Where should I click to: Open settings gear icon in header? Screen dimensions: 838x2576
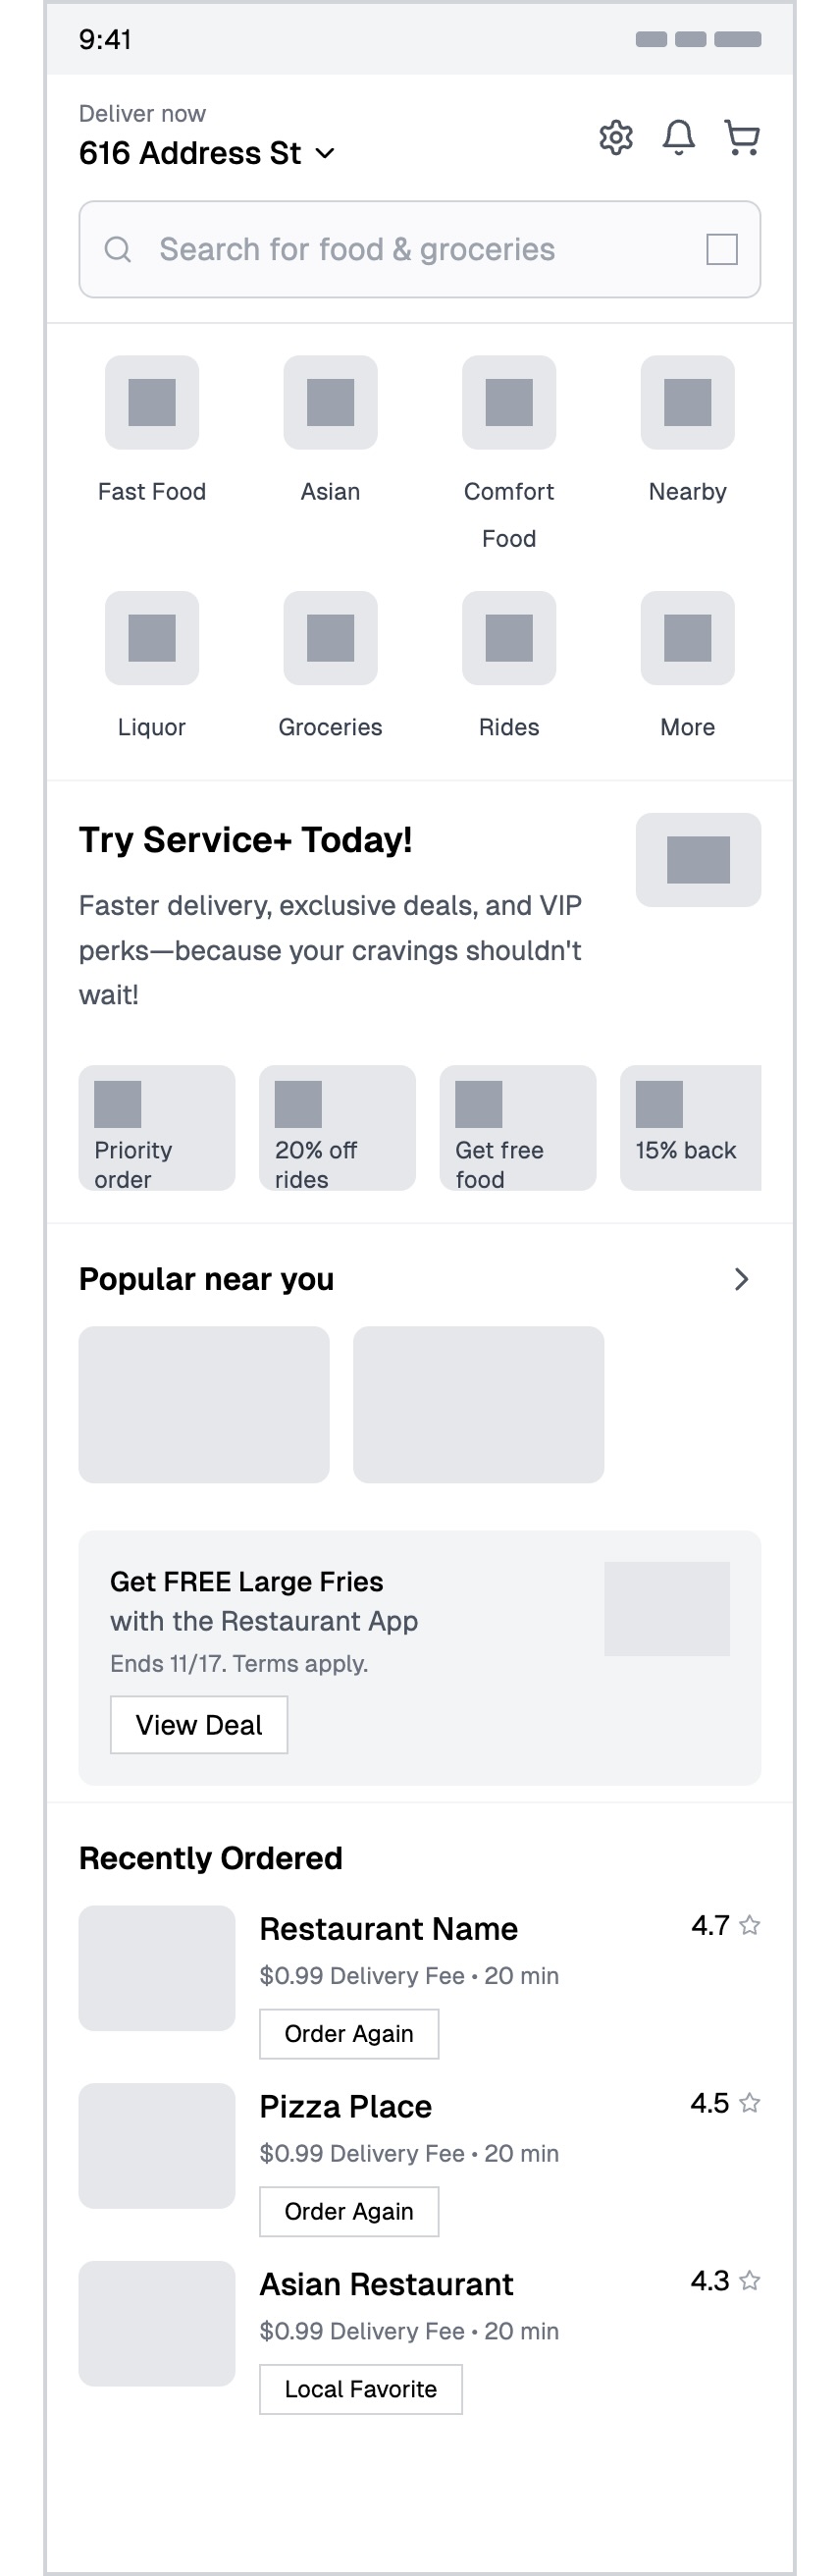(x=616, y=137)
